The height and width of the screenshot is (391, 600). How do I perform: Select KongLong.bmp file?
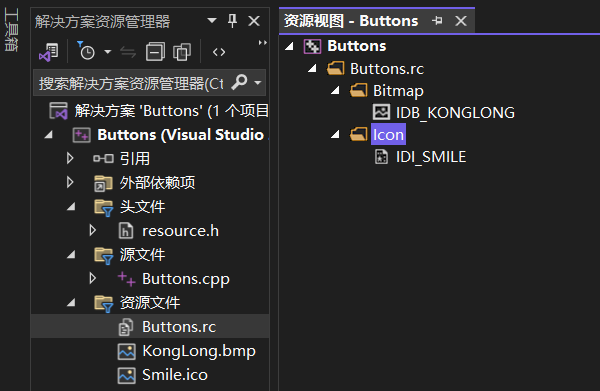click(199, 351)
